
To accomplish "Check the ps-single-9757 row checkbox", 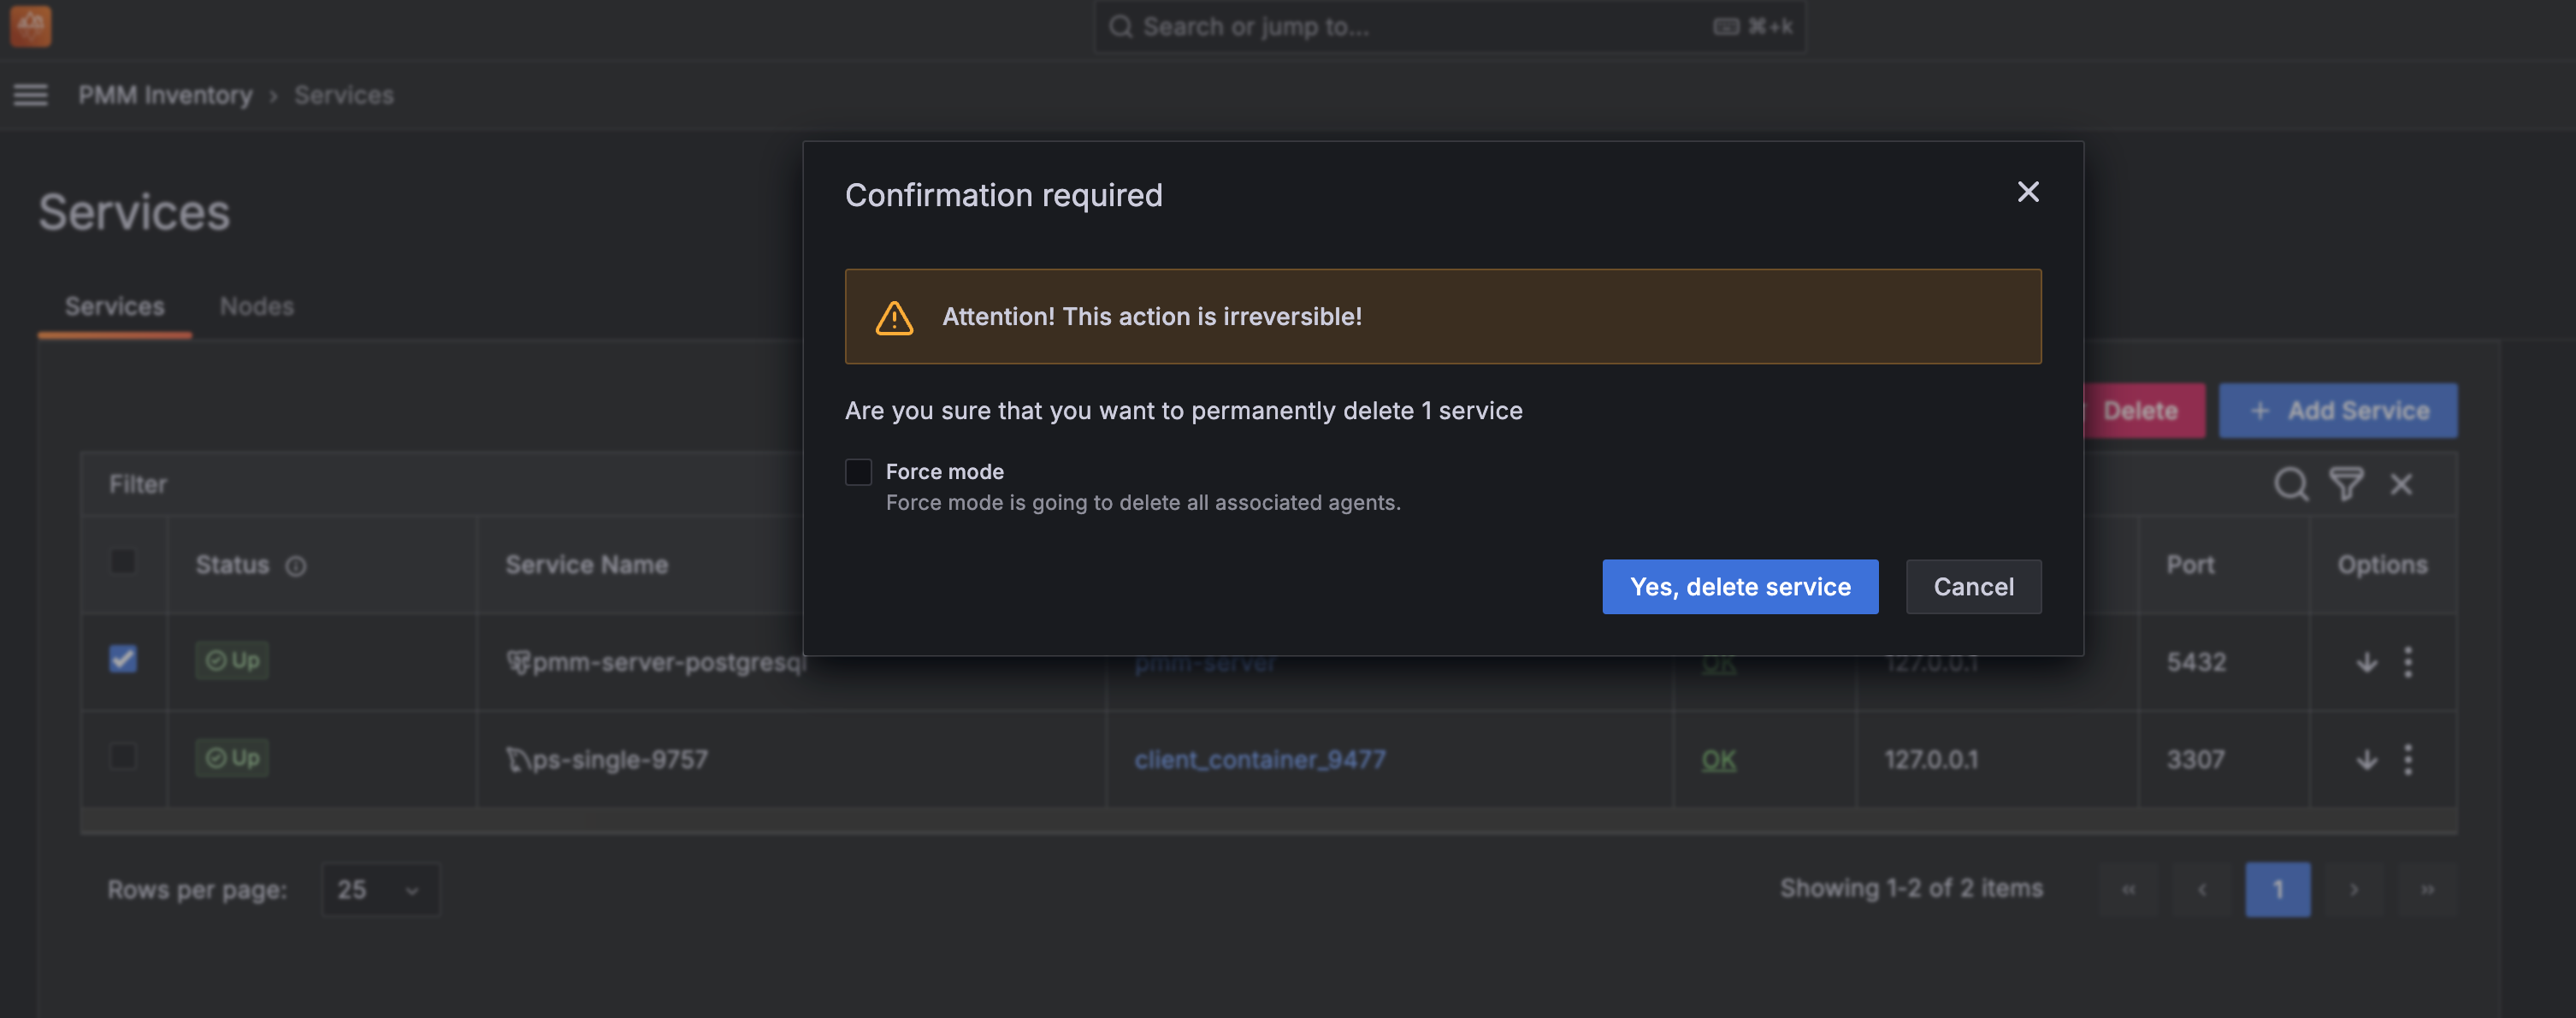I will click(x=123, y=757).
